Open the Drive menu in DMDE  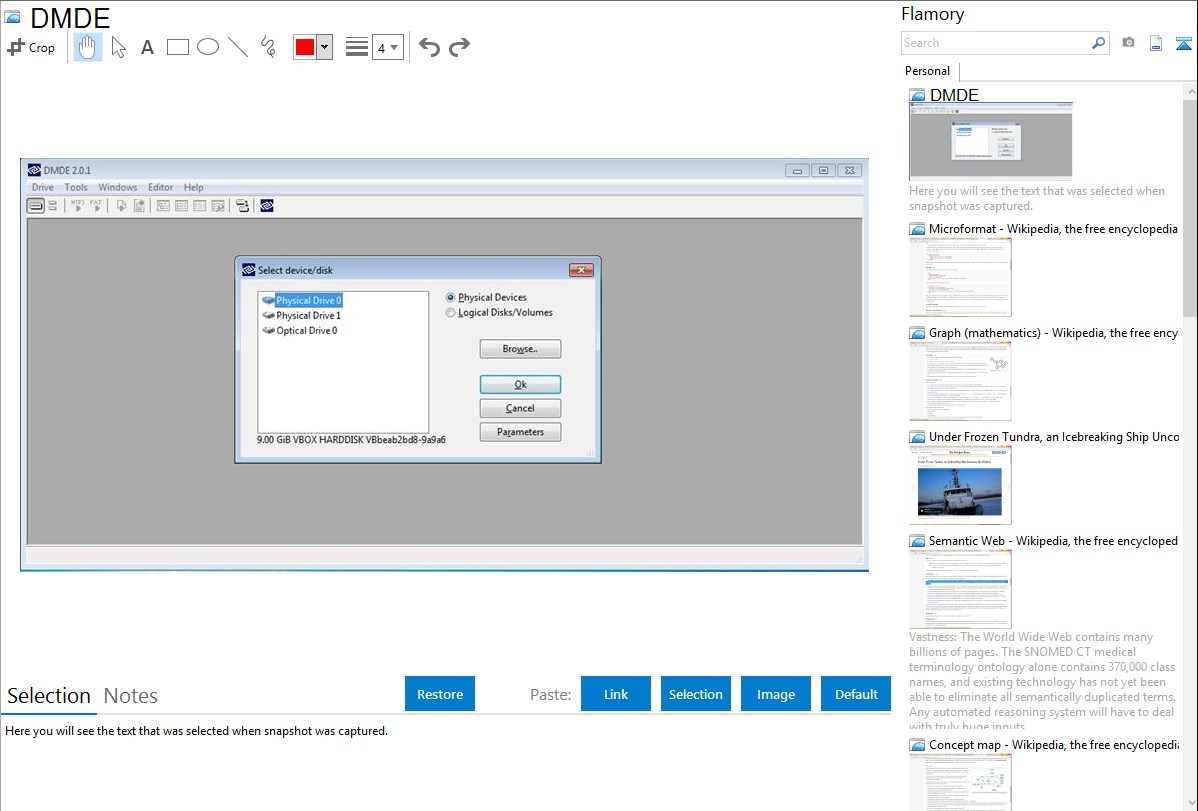click(42, 187)
